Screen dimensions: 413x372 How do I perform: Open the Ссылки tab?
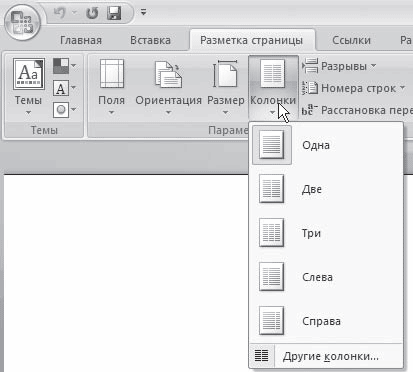[351, 40]
